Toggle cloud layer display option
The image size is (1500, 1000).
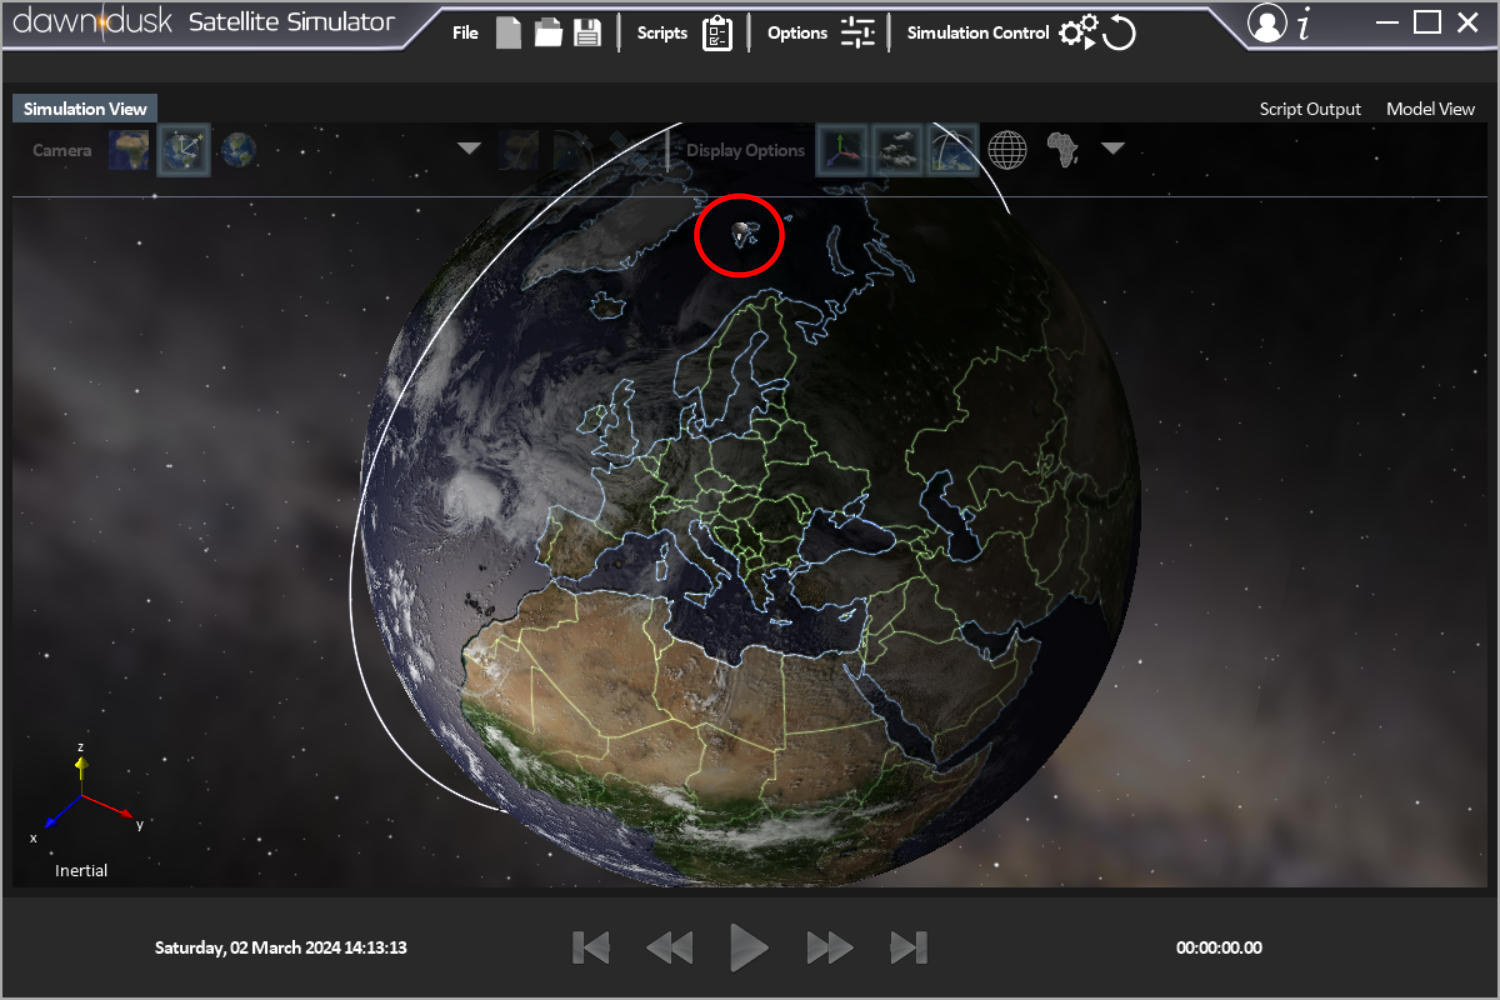(x=896, y=150)
